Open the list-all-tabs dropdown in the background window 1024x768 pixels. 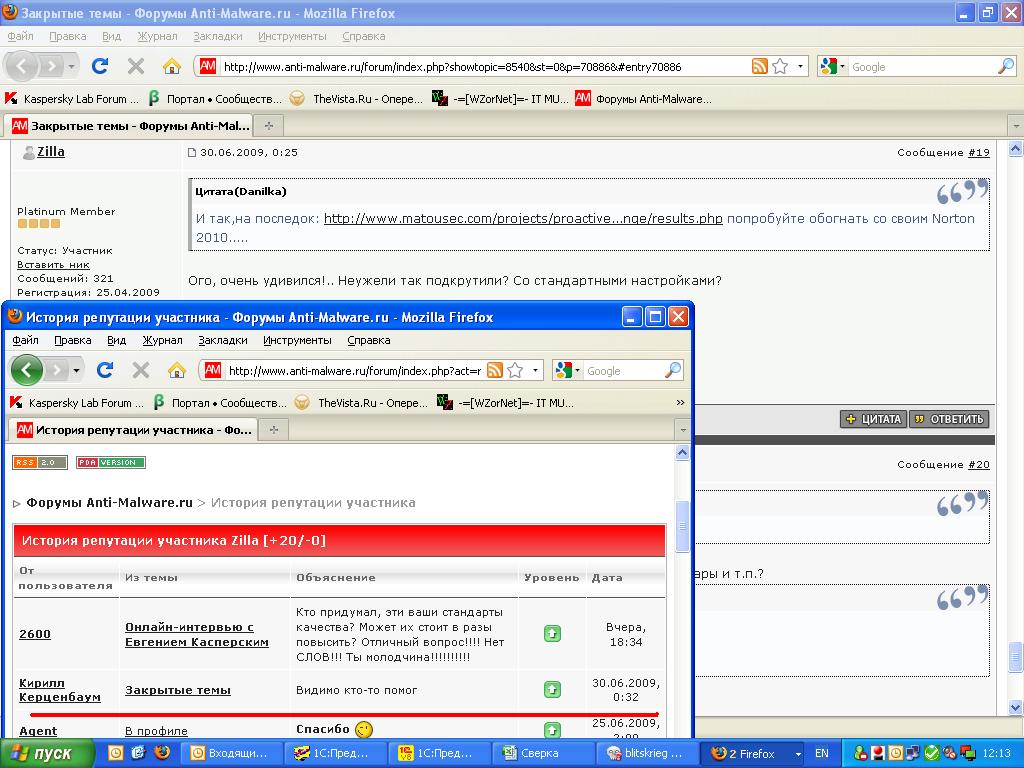coord(1015,125)
